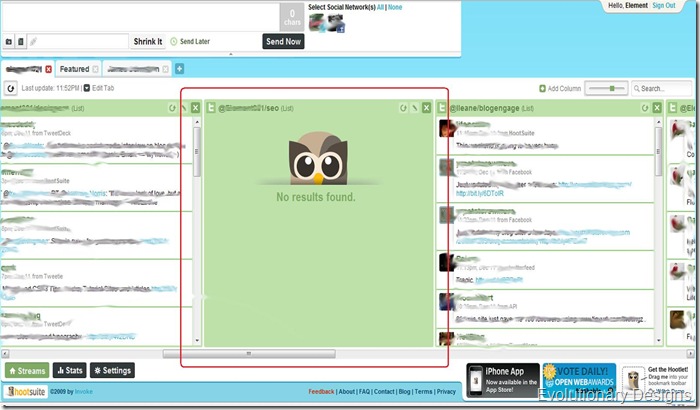Click the iPhone App banner
Image resolution: width=700 pixels, height=410 pixels.
coord(503,380)
